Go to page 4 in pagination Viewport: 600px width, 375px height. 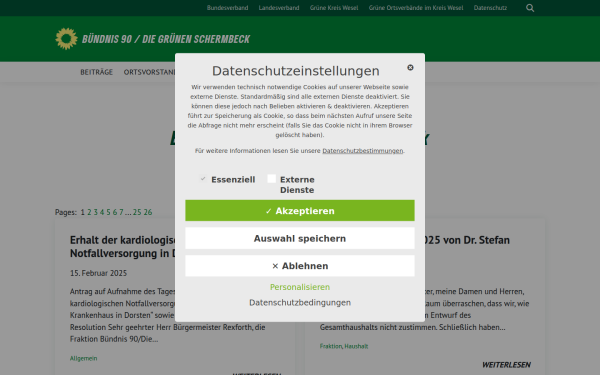102,212
